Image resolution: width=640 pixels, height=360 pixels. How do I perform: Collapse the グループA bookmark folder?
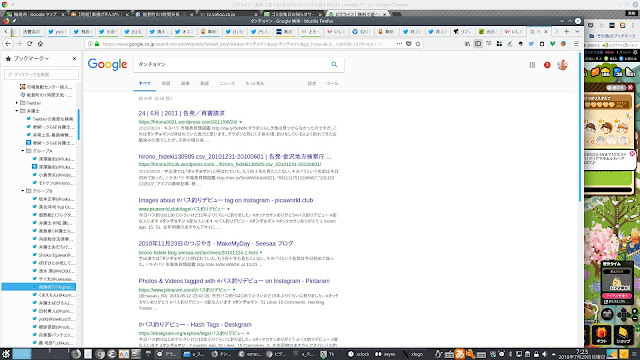pyautogui.click(x=23, y=151)
